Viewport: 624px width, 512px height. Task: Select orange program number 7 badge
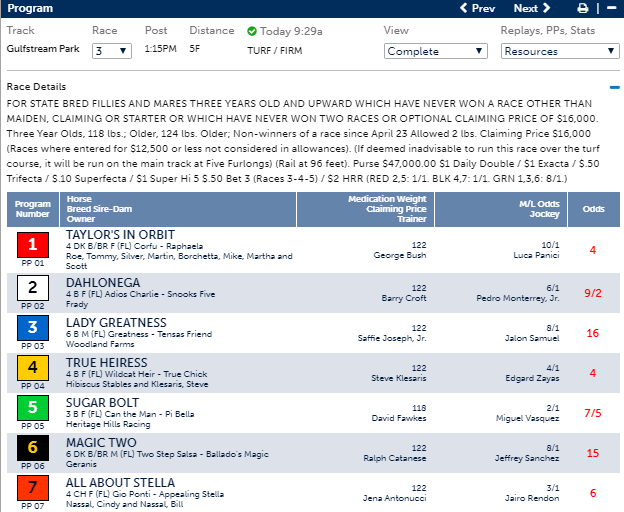tap(32, 489)
